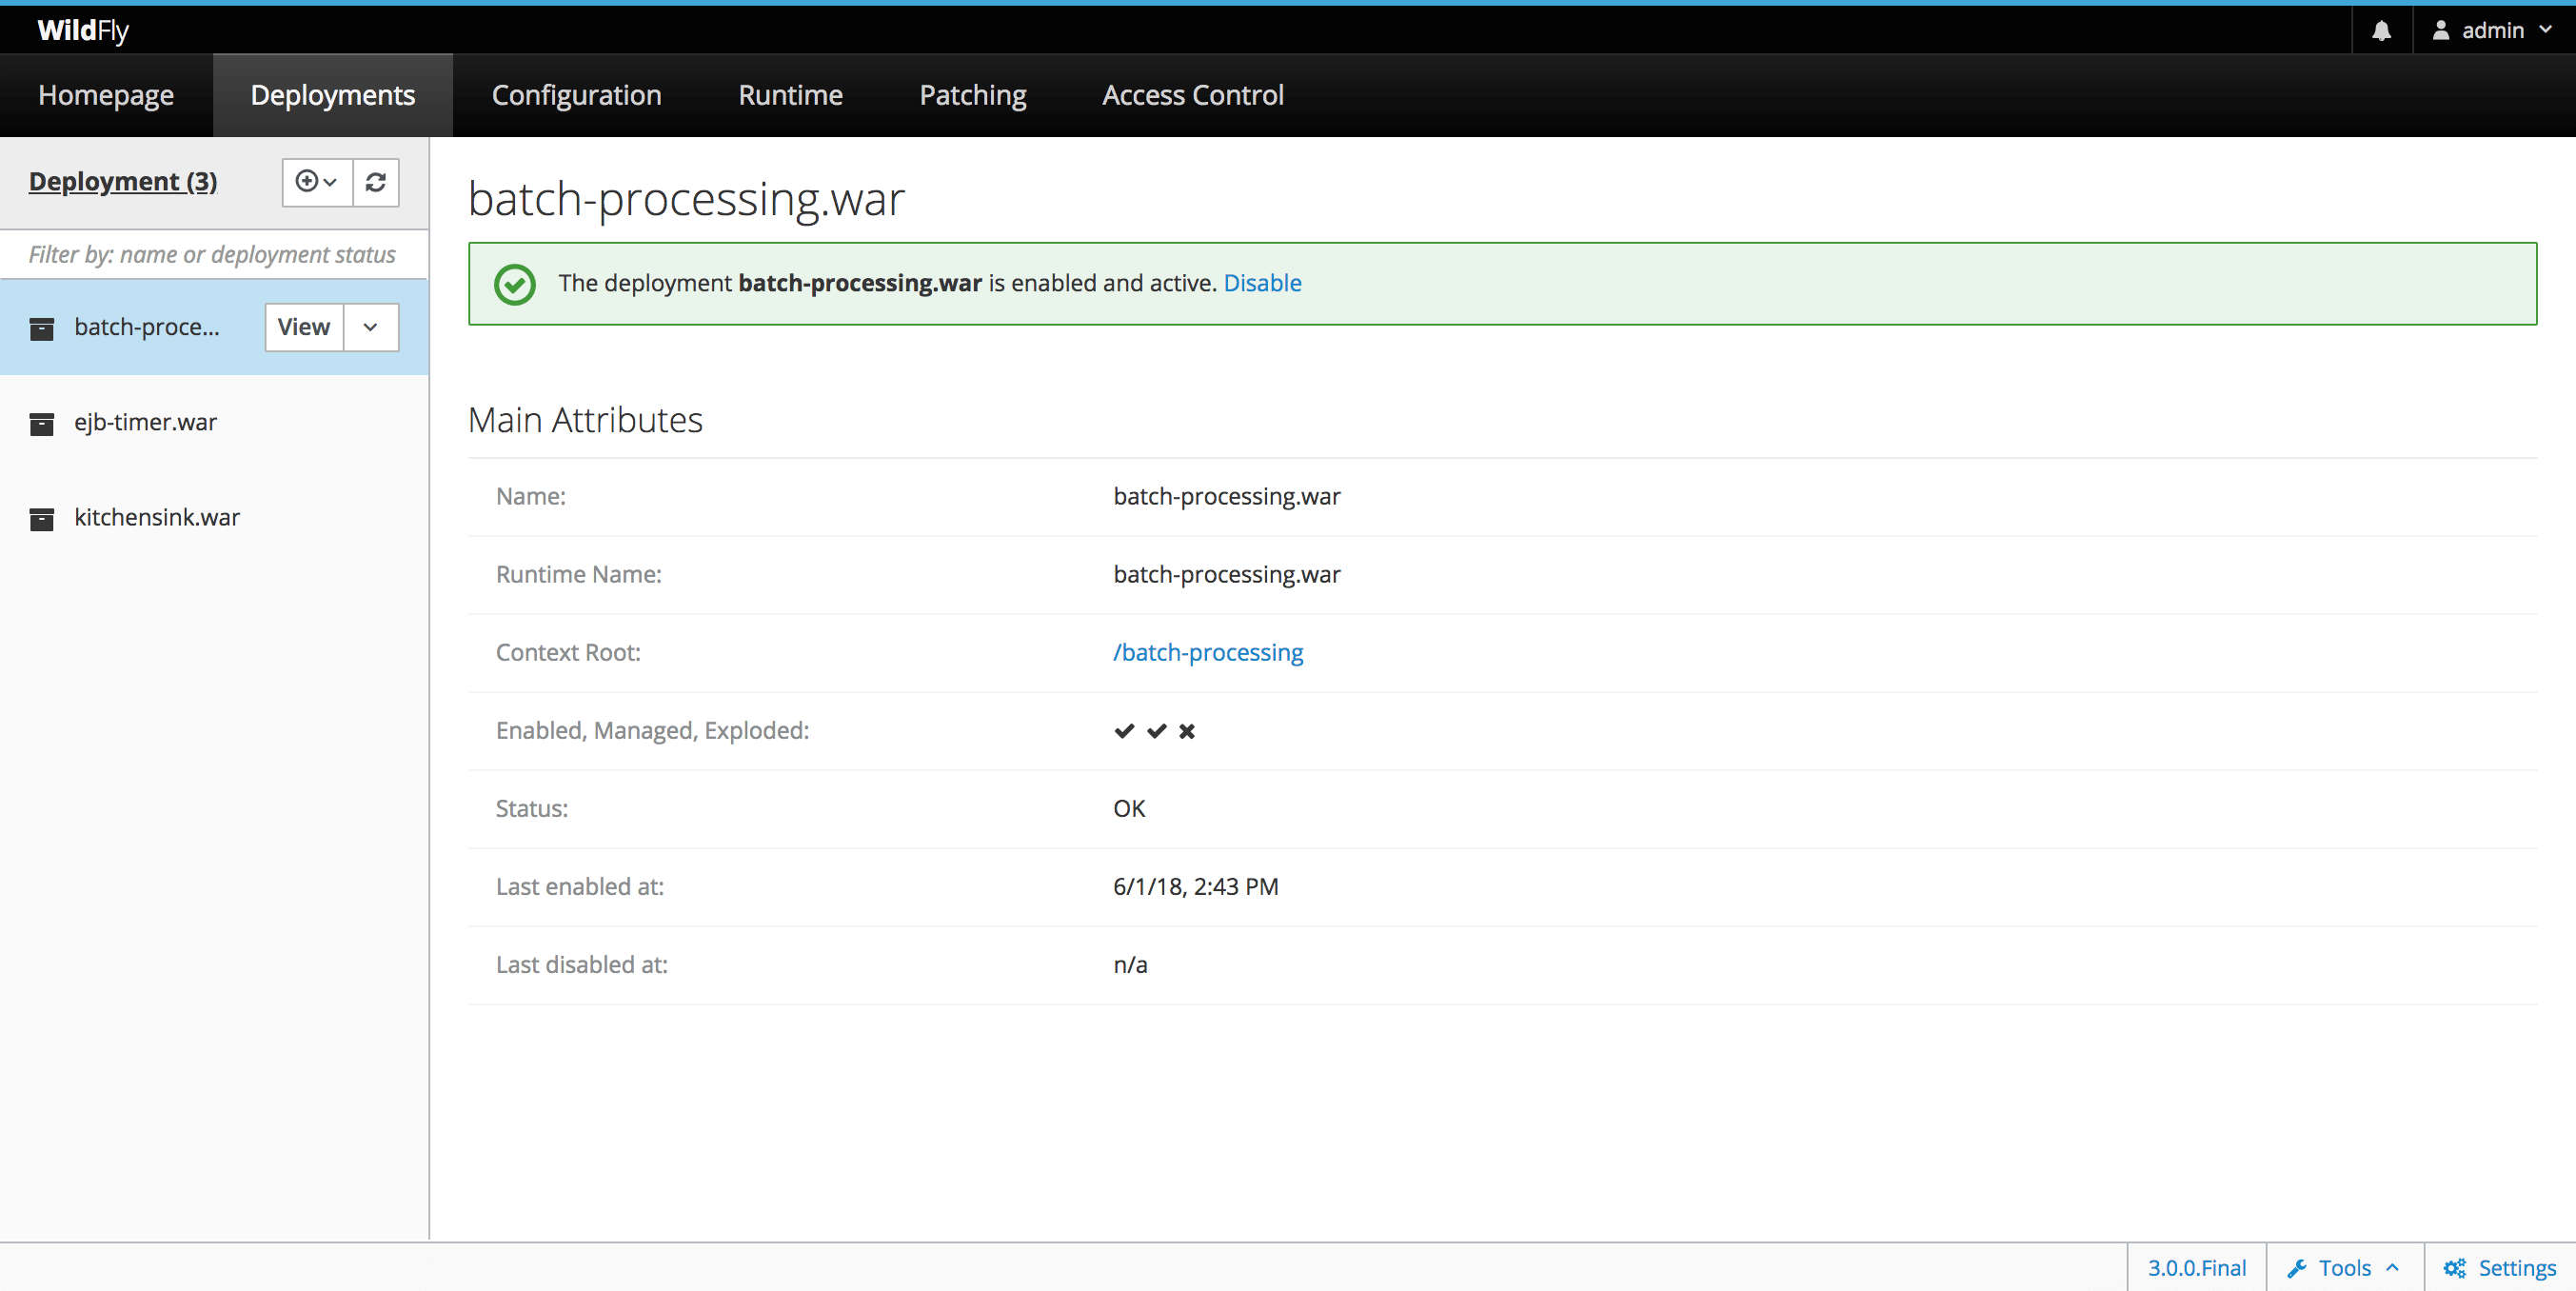Click the refresh deployments icon
Viewport: 2576px width, 1291px height.
tap(375, 181)
